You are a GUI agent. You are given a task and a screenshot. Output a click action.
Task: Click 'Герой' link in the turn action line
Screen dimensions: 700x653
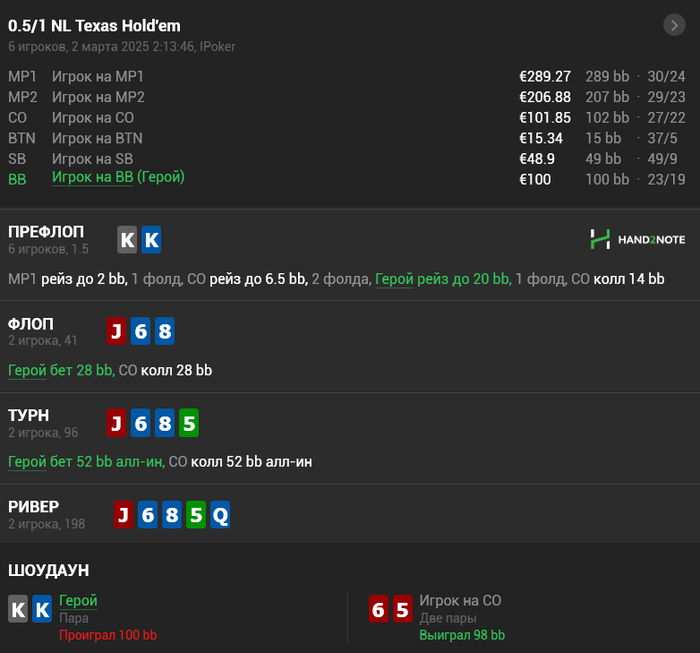pyautogui.click(x=27, y=462)
